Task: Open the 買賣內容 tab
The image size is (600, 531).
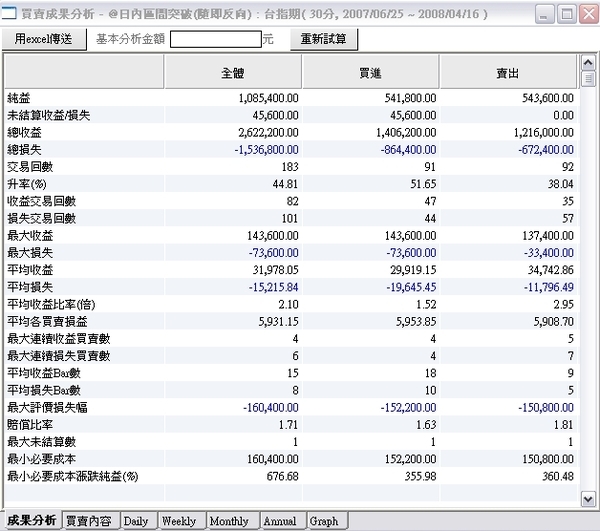Action: click(x=89, y=521)
